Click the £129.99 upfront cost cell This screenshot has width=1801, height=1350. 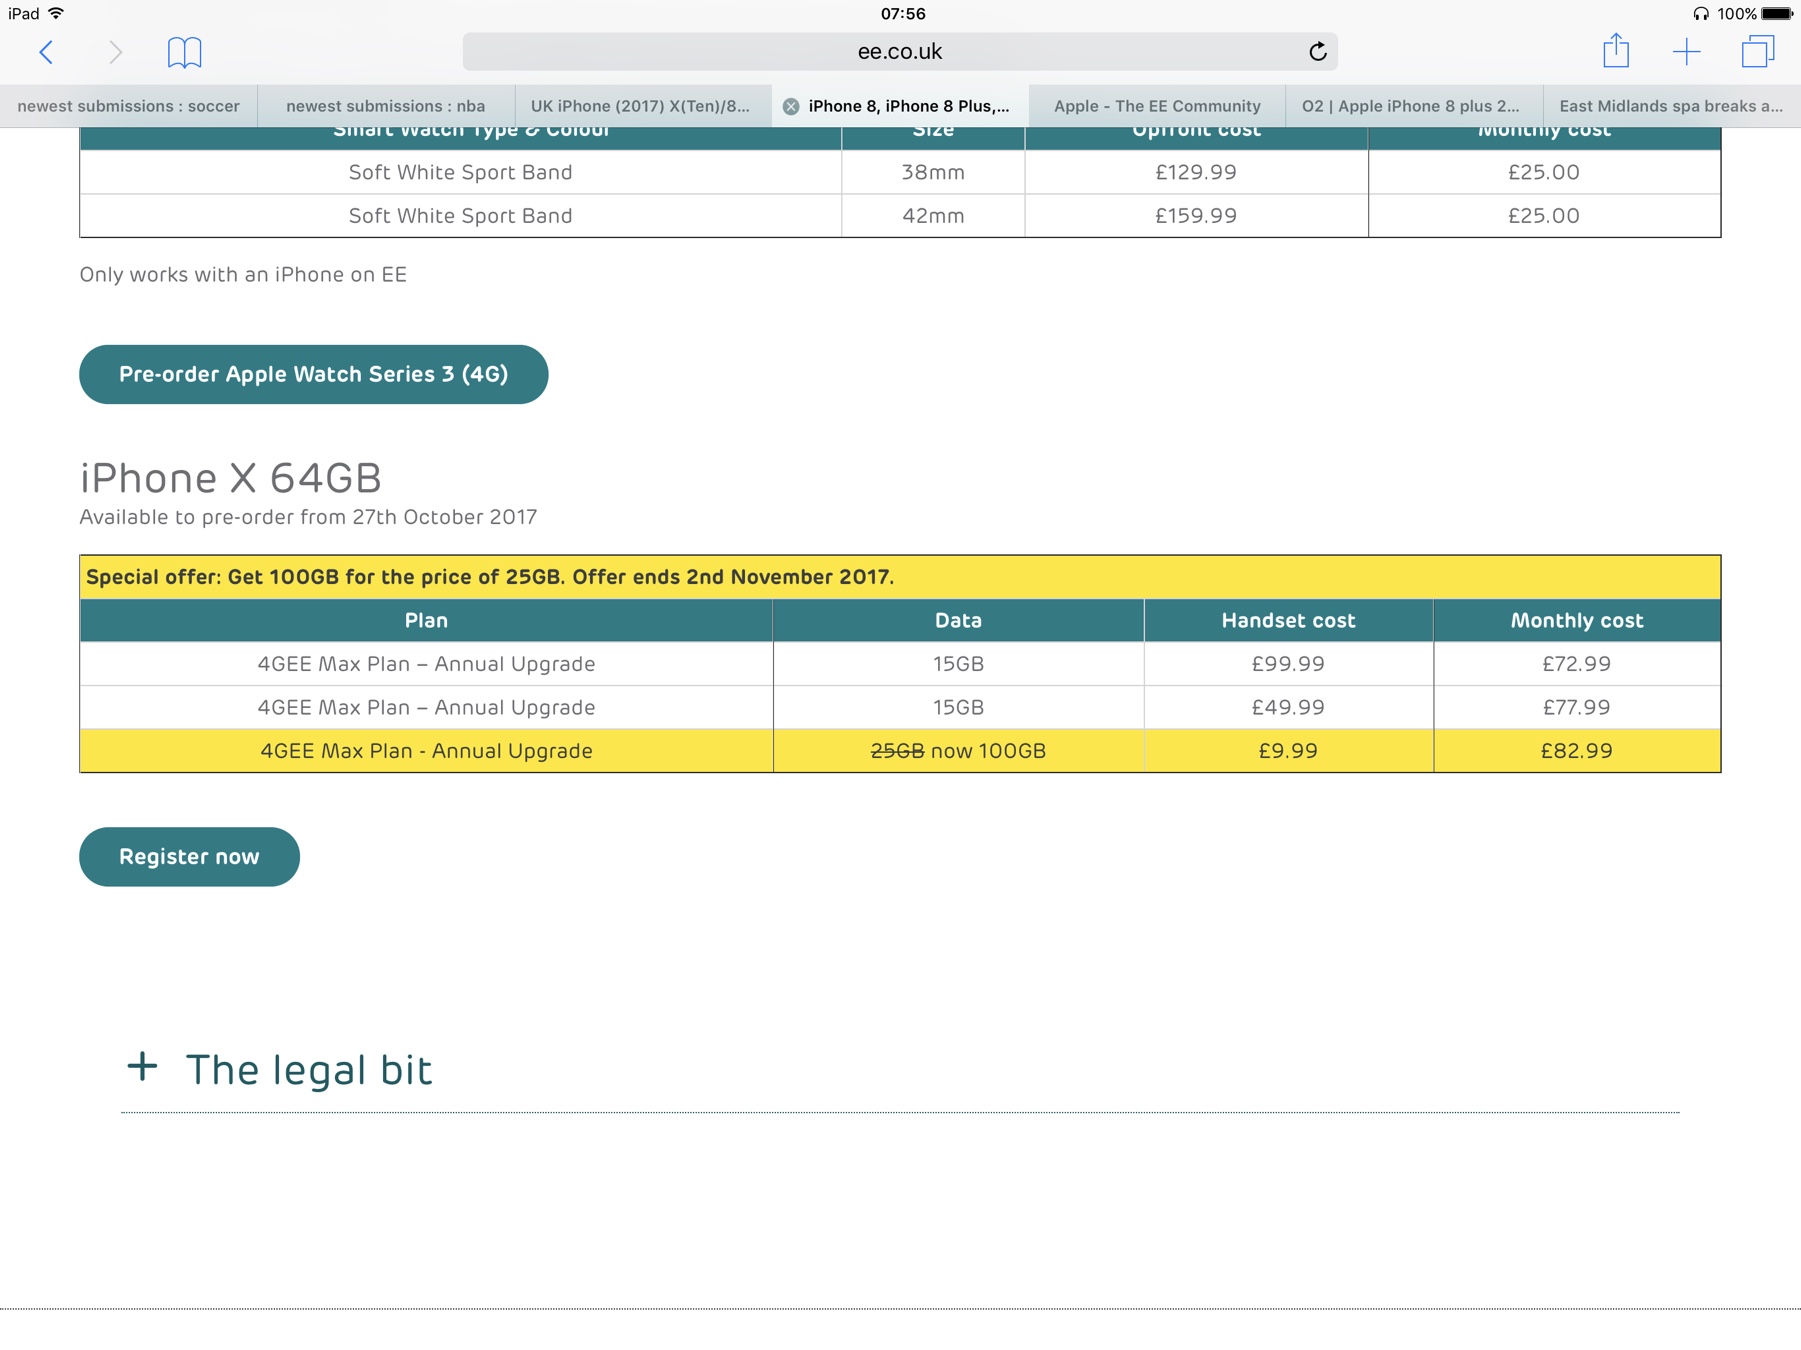pyautogui.click(x=1196, y=172)
